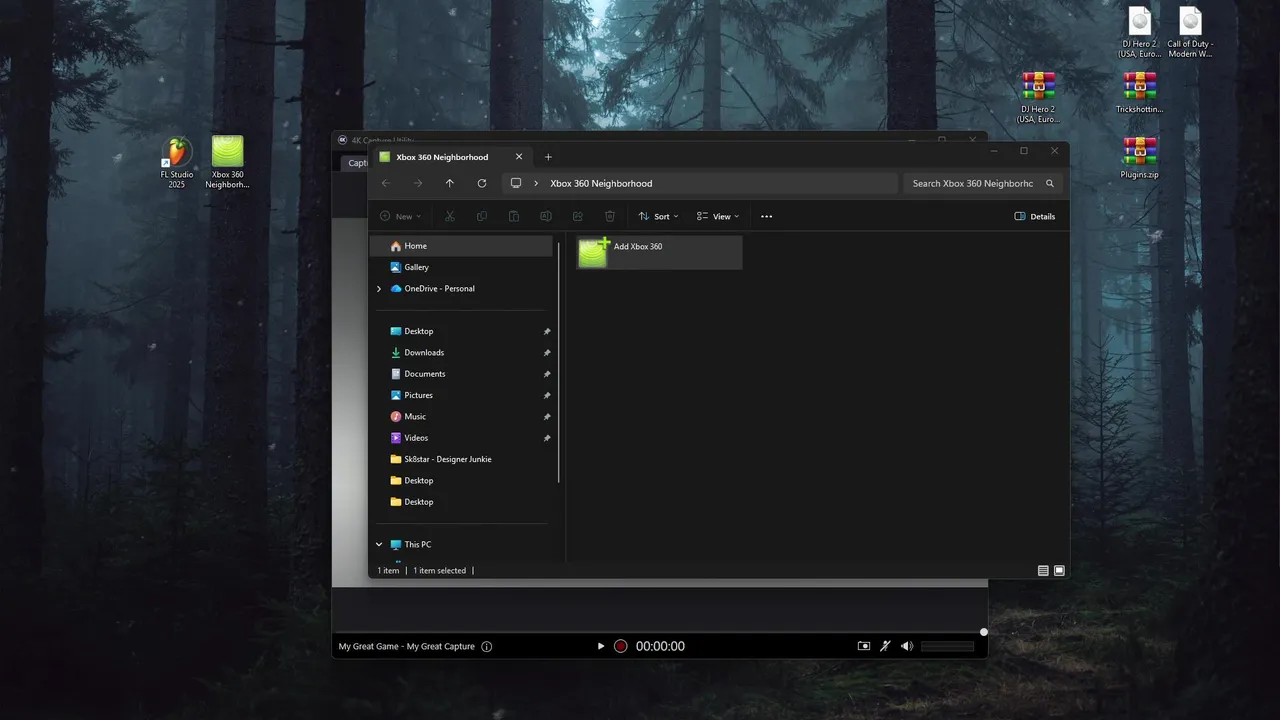This screenshot has height=720, width=1280.
Task: Add a new File Explorer tab
Action: click(x=548, y=157)
